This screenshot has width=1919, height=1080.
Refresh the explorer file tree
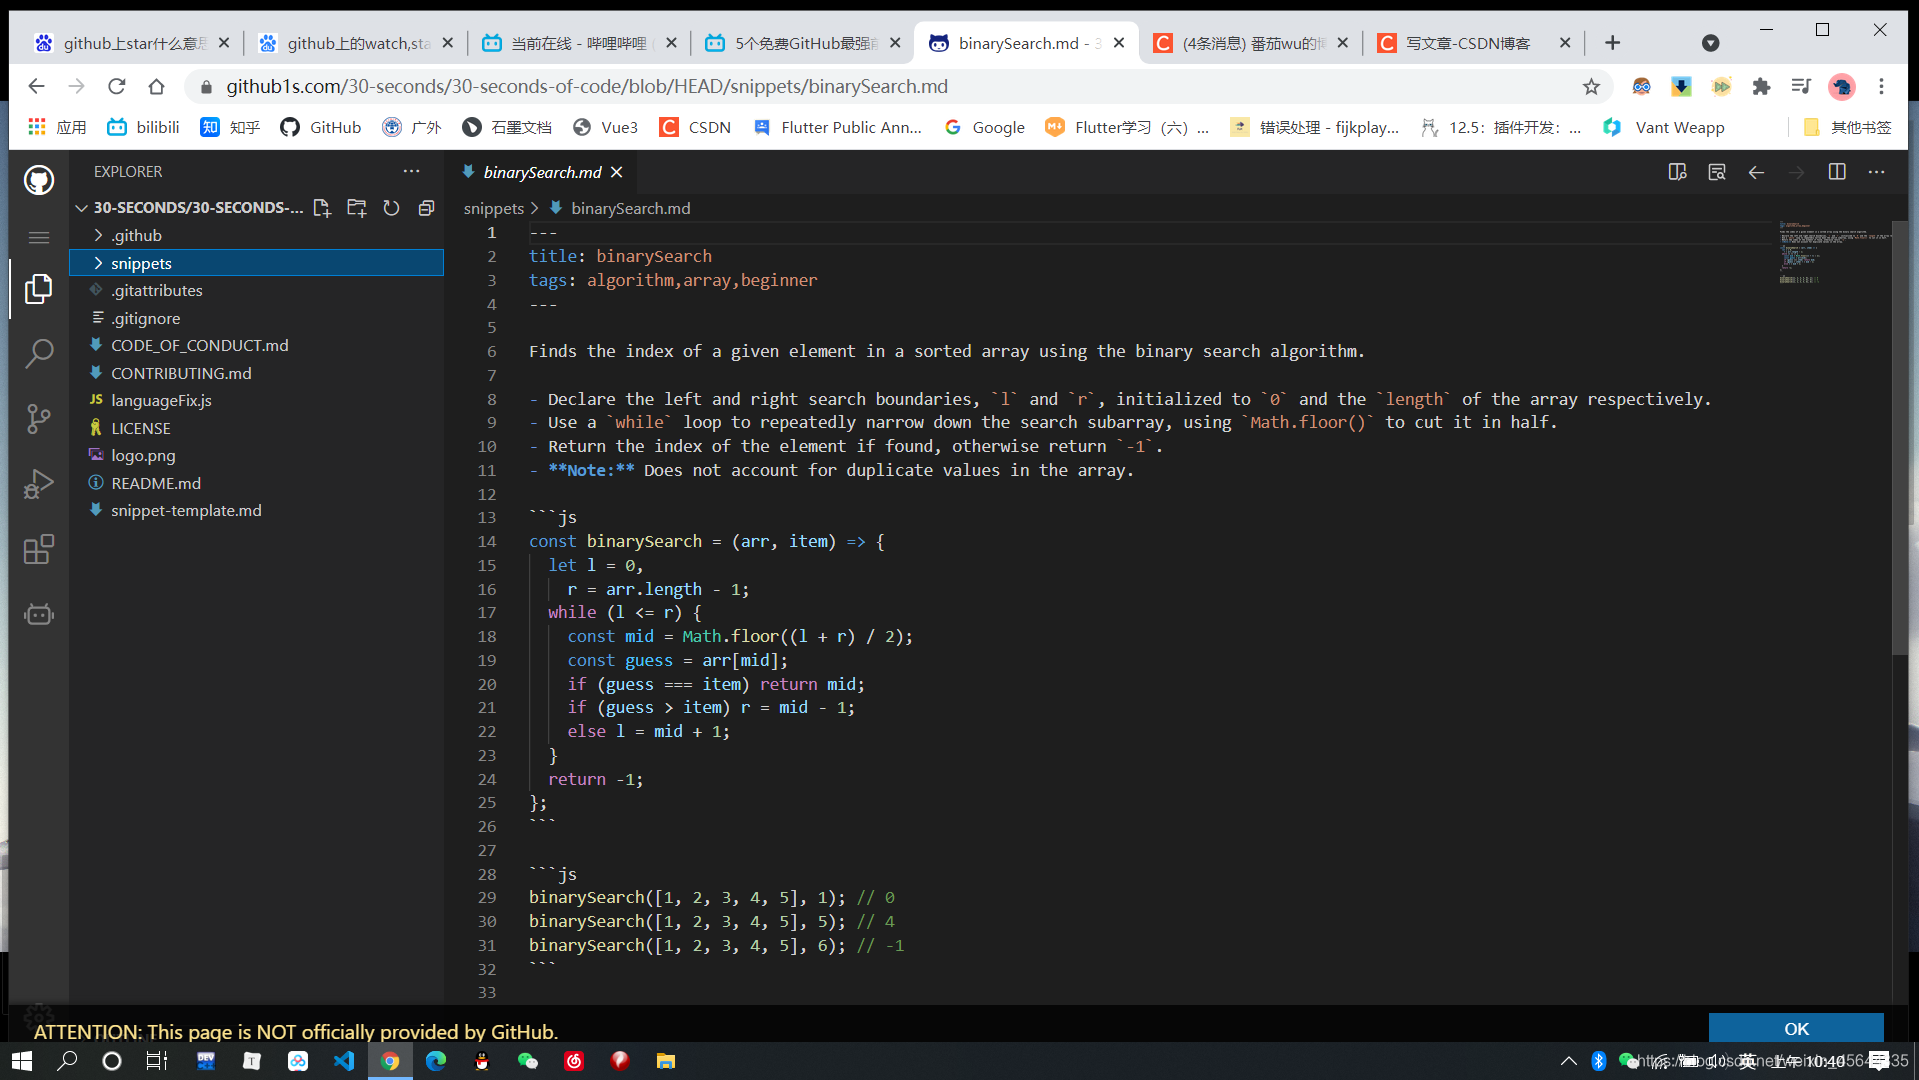pos(391,208)
